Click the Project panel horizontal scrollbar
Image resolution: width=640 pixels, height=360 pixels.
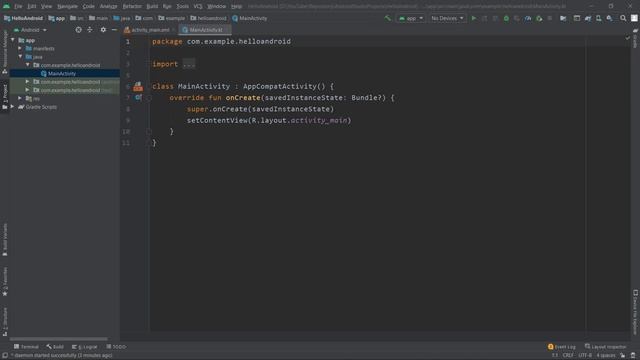coord(59,339)
